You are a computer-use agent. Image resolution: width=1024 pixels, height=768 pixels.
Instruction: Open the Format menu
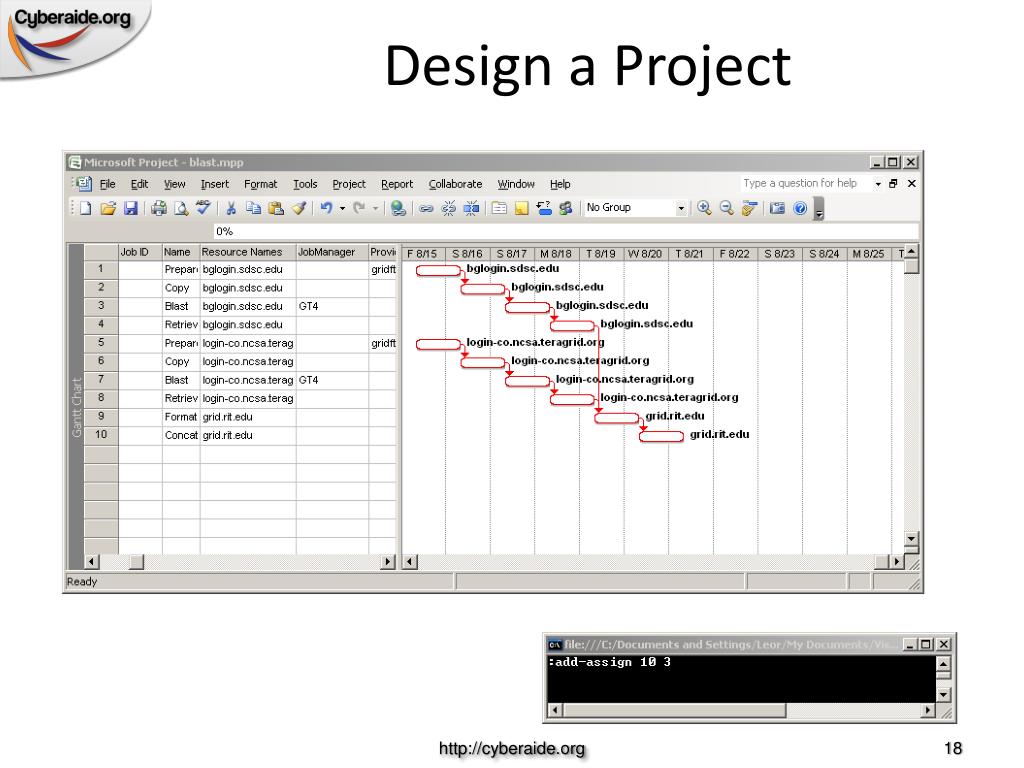coord(261,184)
